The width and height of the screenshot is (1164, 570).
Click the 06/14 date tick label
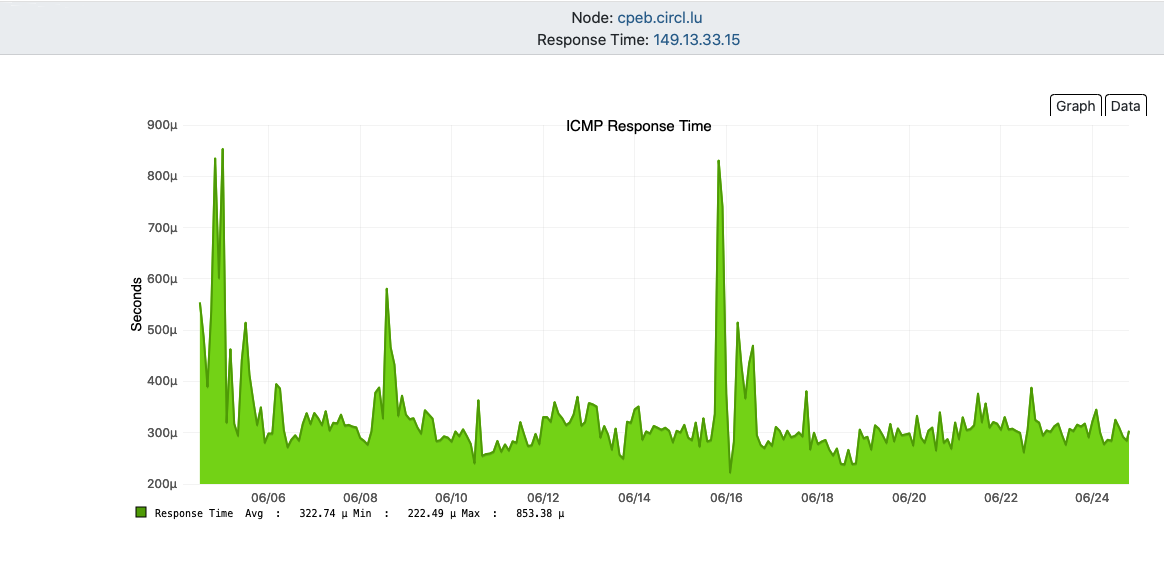(x=634, y=498)
